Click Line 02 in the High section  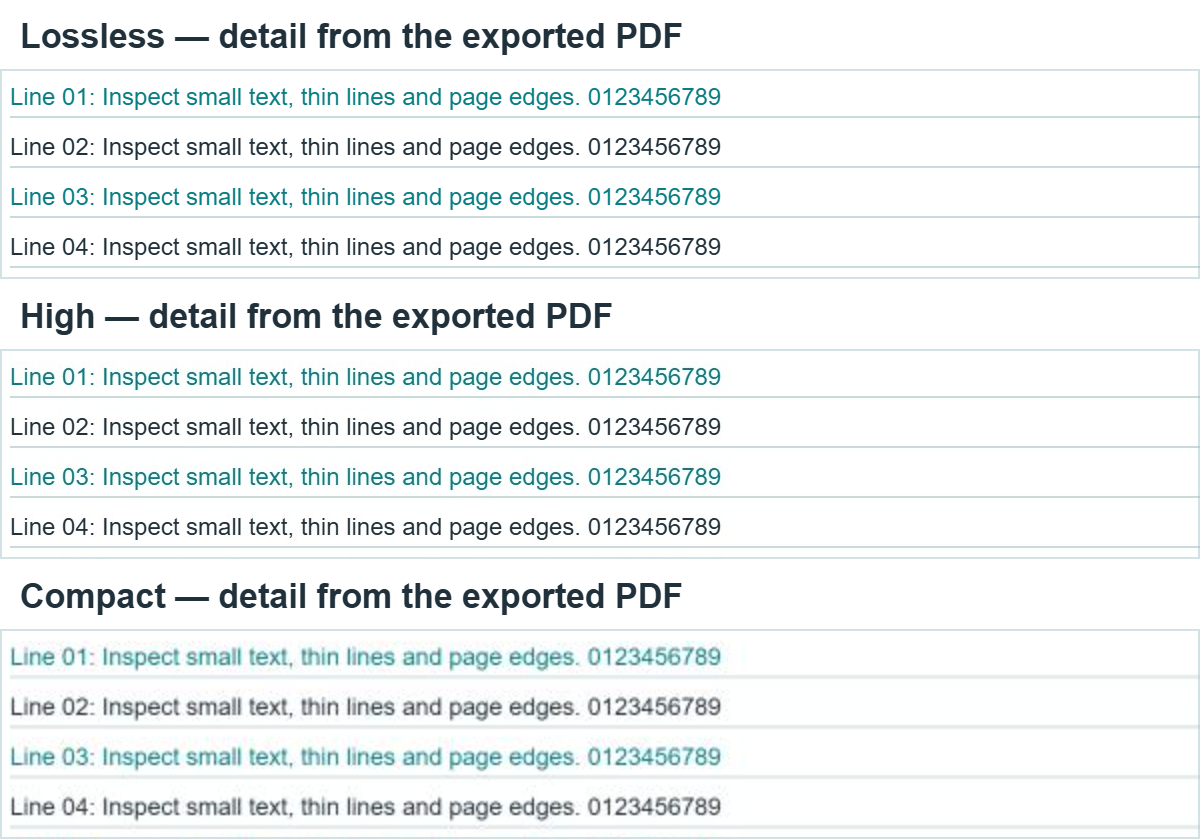click(x=365, y=427)
